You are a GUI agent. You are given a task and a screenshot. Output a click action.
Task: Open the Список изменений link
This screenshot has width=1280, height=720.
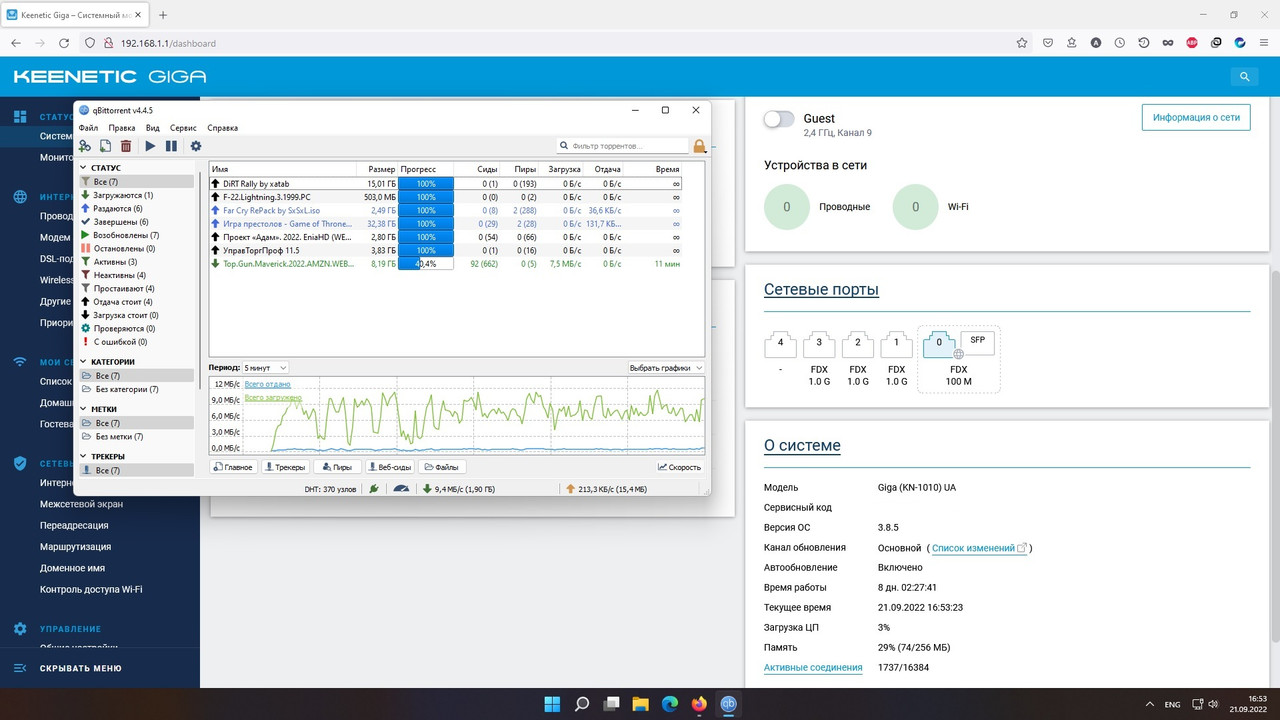(x=979, y=548)
